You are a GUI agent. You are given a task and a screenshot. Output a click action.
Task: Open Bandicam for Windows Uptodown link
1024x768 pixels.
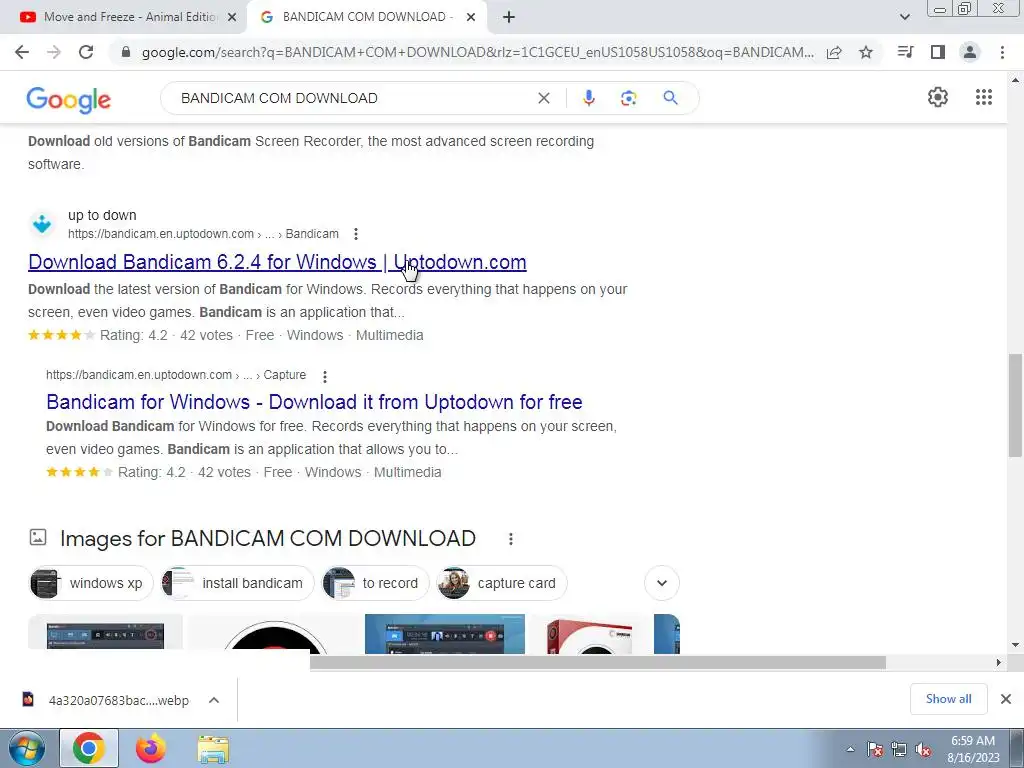314,402
